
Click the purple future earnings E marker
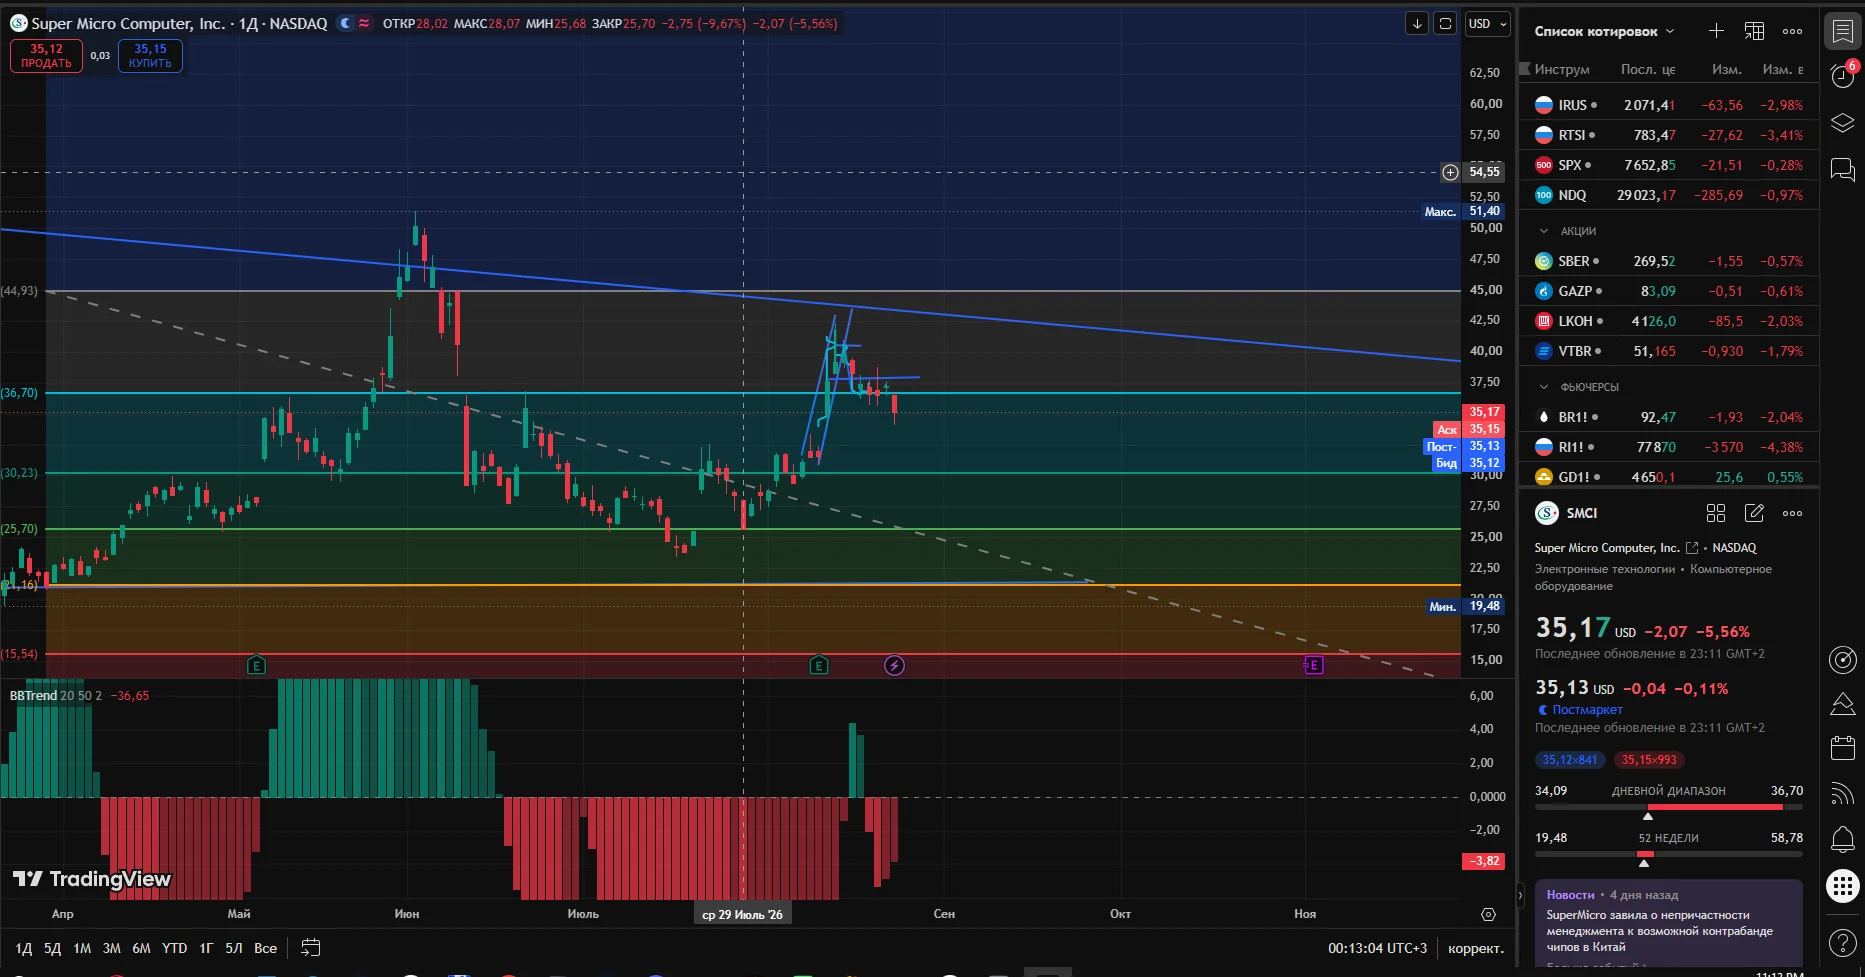(x=1313, y=665)
